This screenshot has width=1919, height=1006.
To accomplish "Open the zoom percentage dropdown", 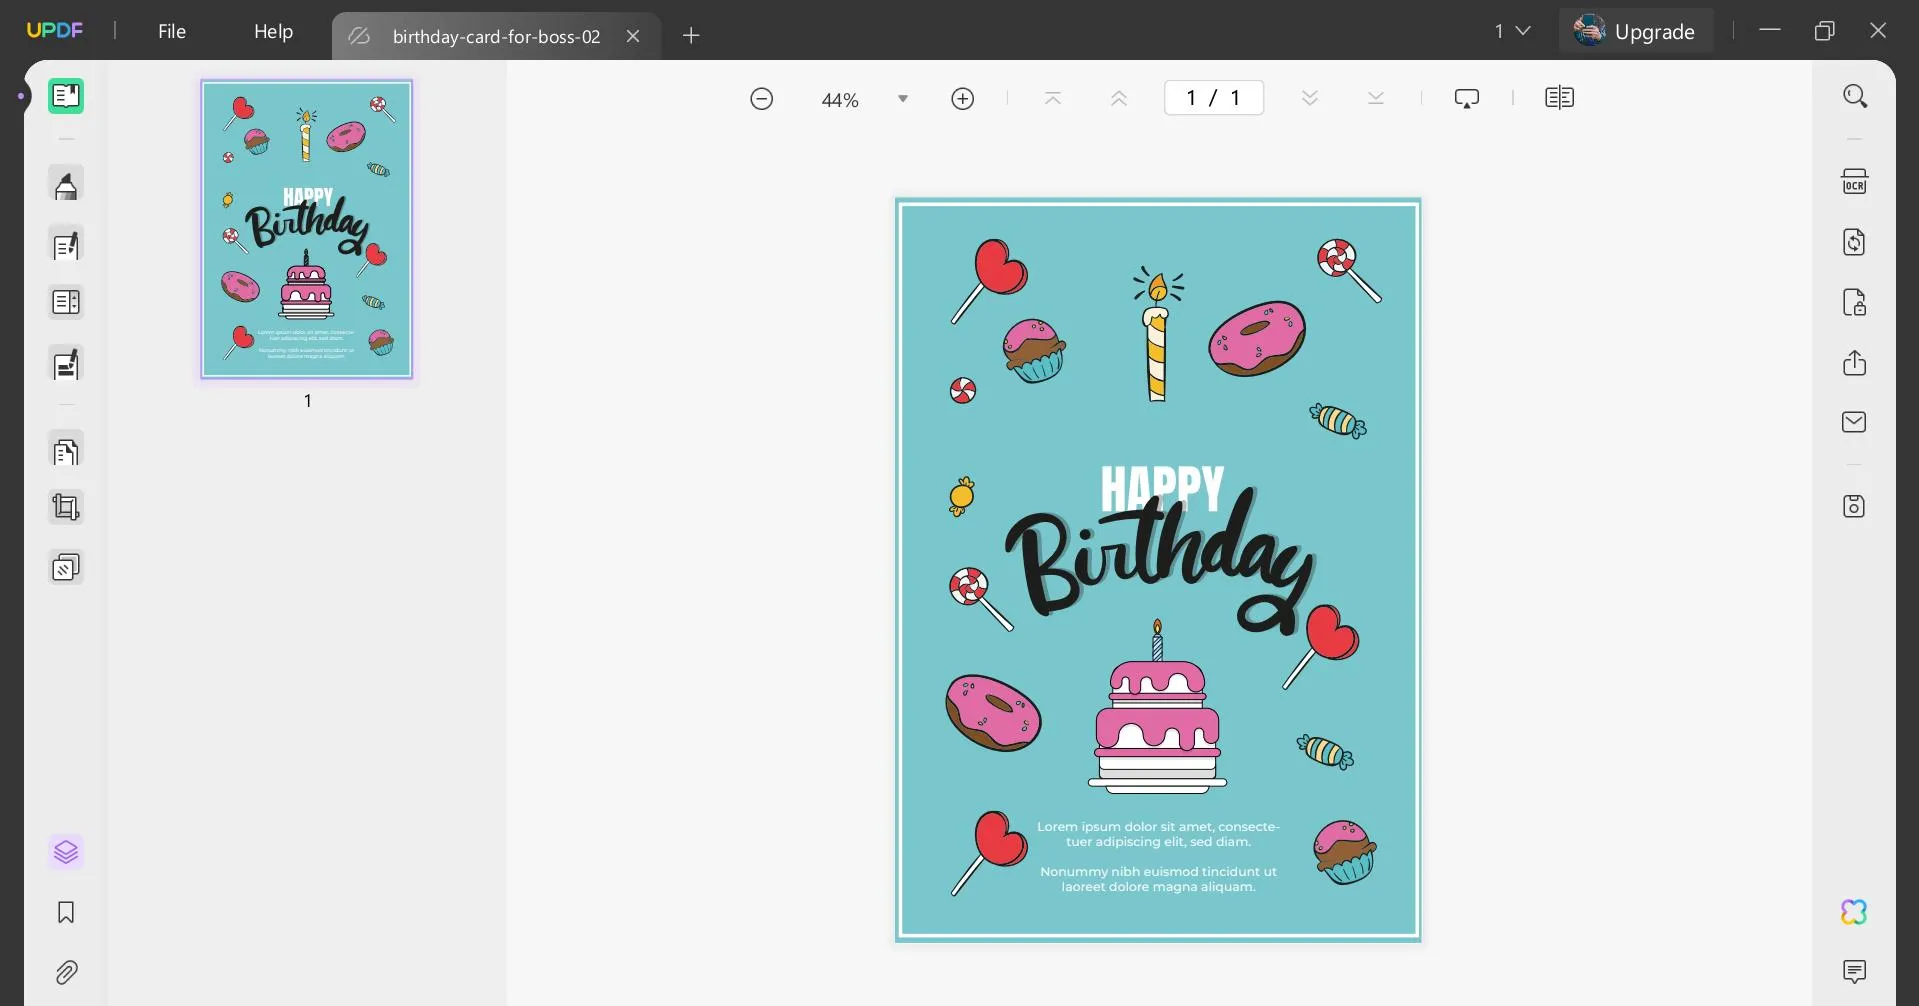I will click(x=903, y=98).
